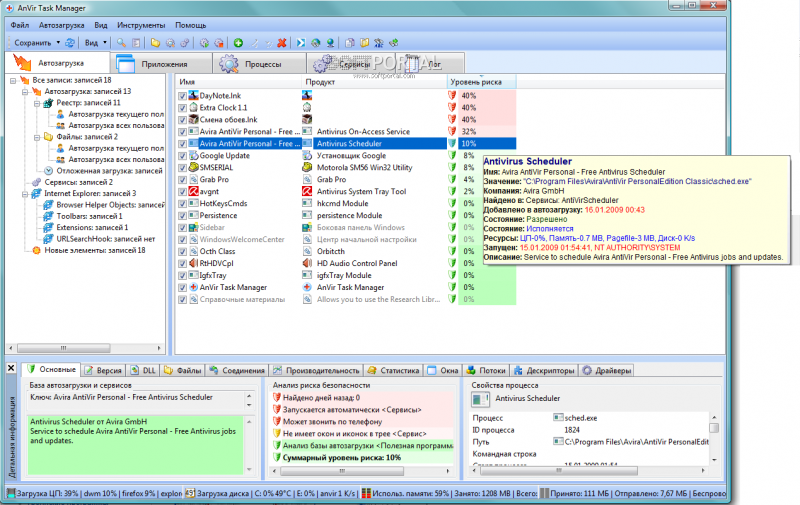Screen dimensions: 800x505
Task: Collapse the Файлы: записей 2 node
Action: (37, 137)
